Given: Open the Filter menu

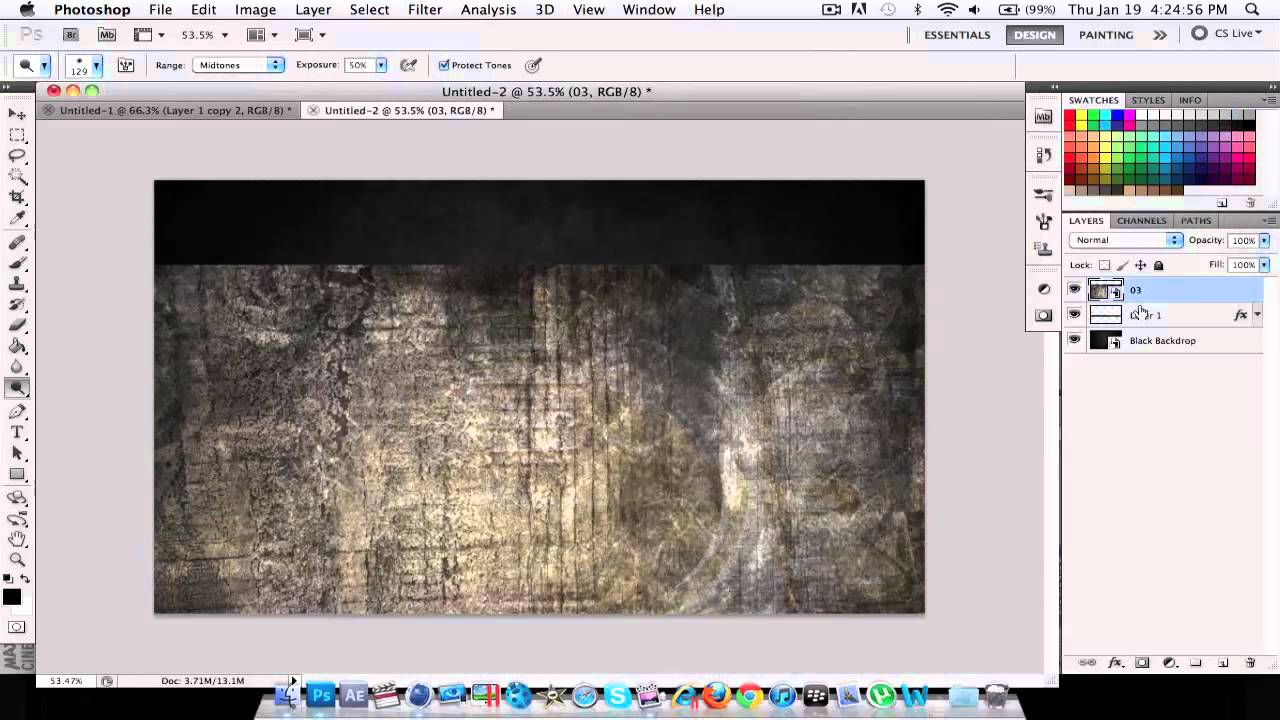Looking at the screenshot, I should pyautogui.click(x=425, y=10).
